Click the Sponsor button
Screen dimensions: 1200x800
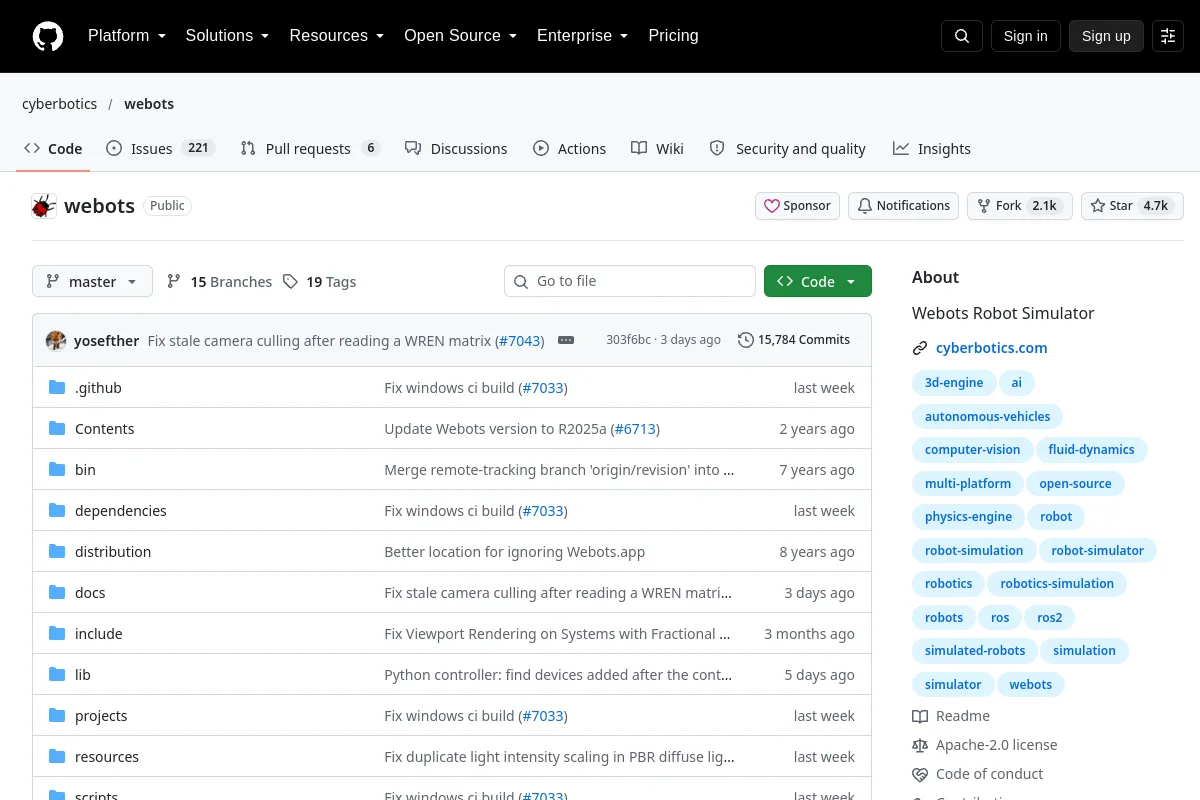tap(797, 206)
